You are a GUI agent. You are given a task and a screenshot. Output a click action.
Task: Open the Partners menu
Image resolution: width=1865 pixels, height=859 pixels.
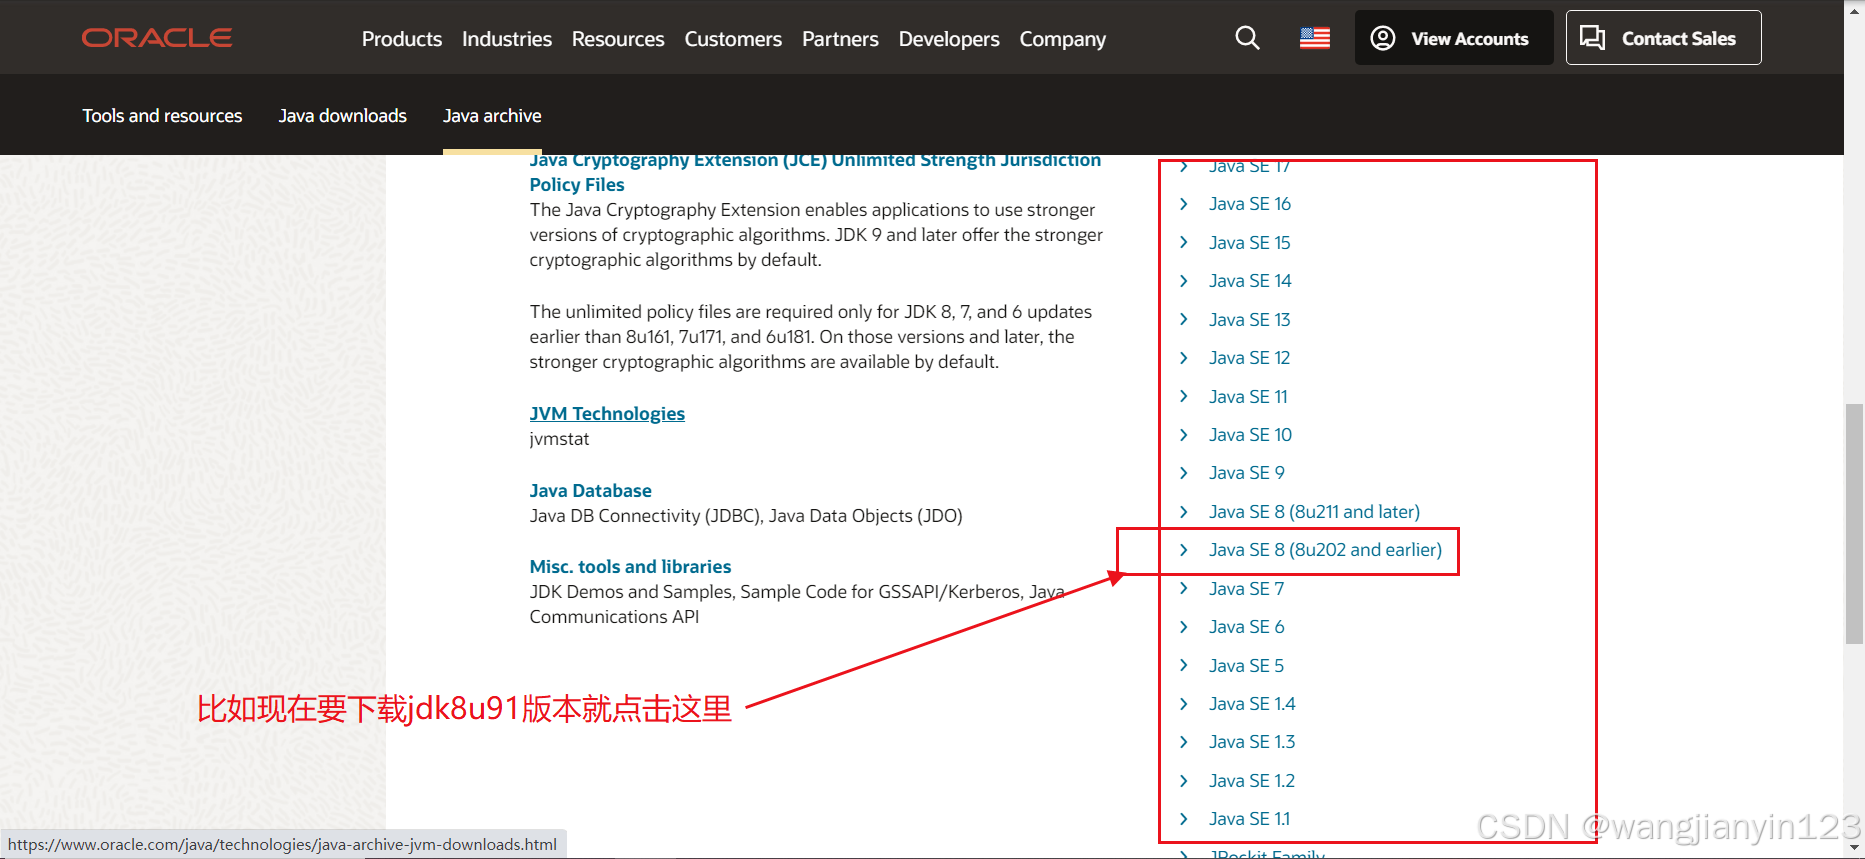click(x=840, y=39)
